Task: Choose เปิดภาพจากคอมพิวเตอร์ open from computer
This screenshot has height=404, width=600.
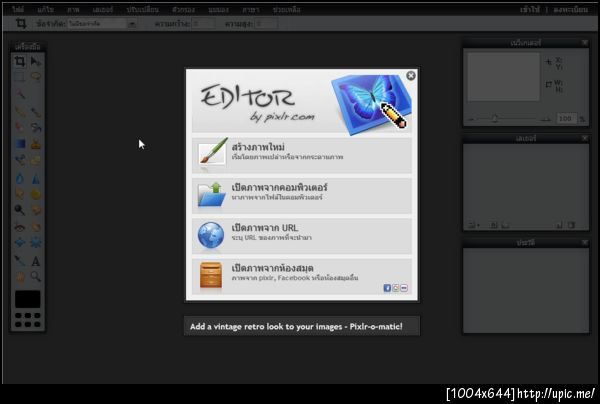Action: (x=302, y=195)
